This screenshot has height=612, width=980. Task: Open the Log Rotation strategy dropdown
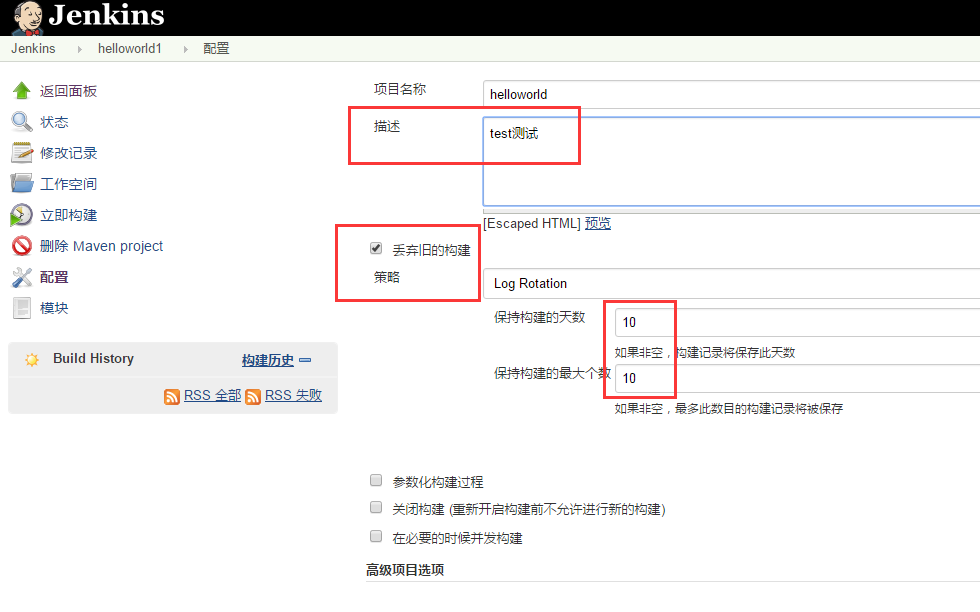[731, 283]
